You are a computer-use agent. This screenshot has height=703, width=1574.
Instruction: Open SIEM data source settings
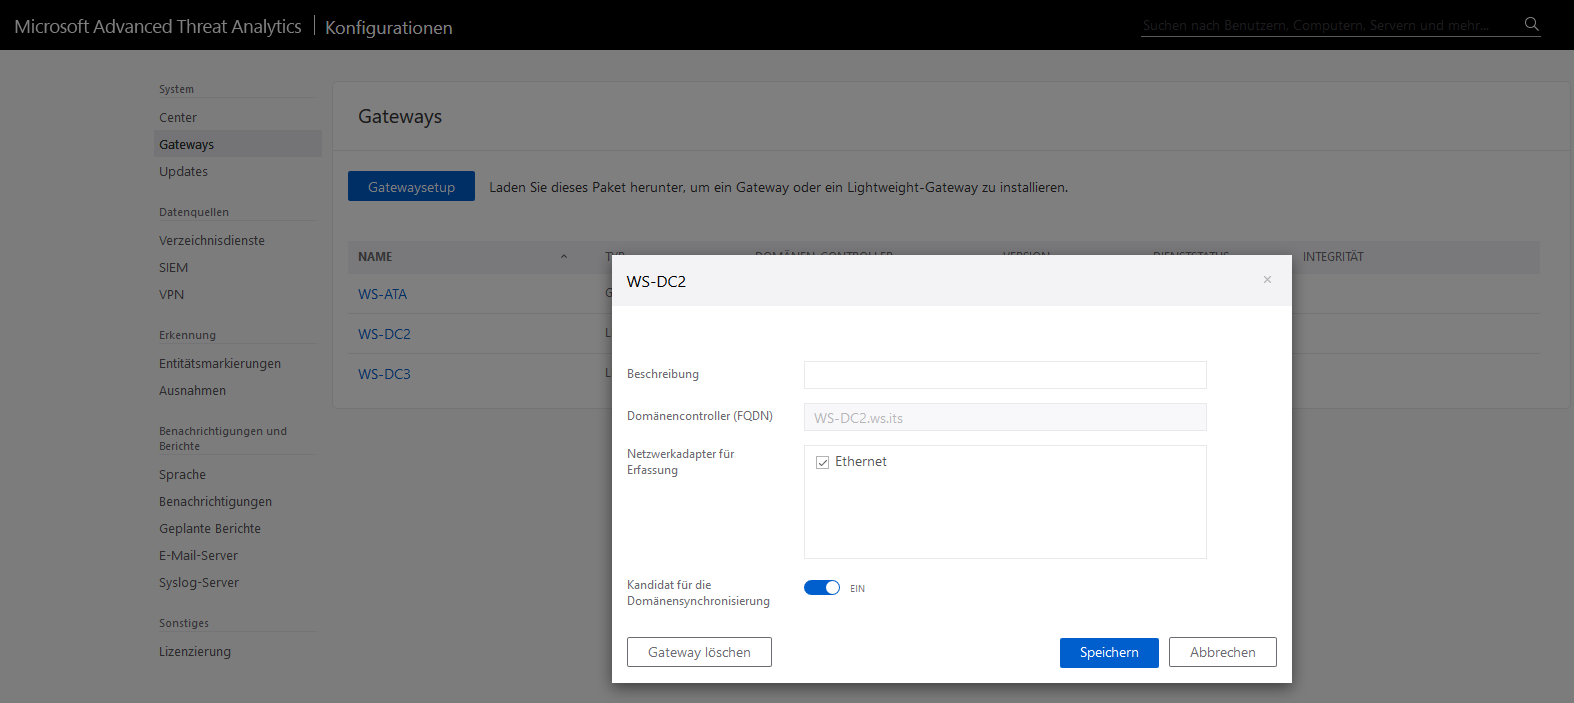[173, 267]
